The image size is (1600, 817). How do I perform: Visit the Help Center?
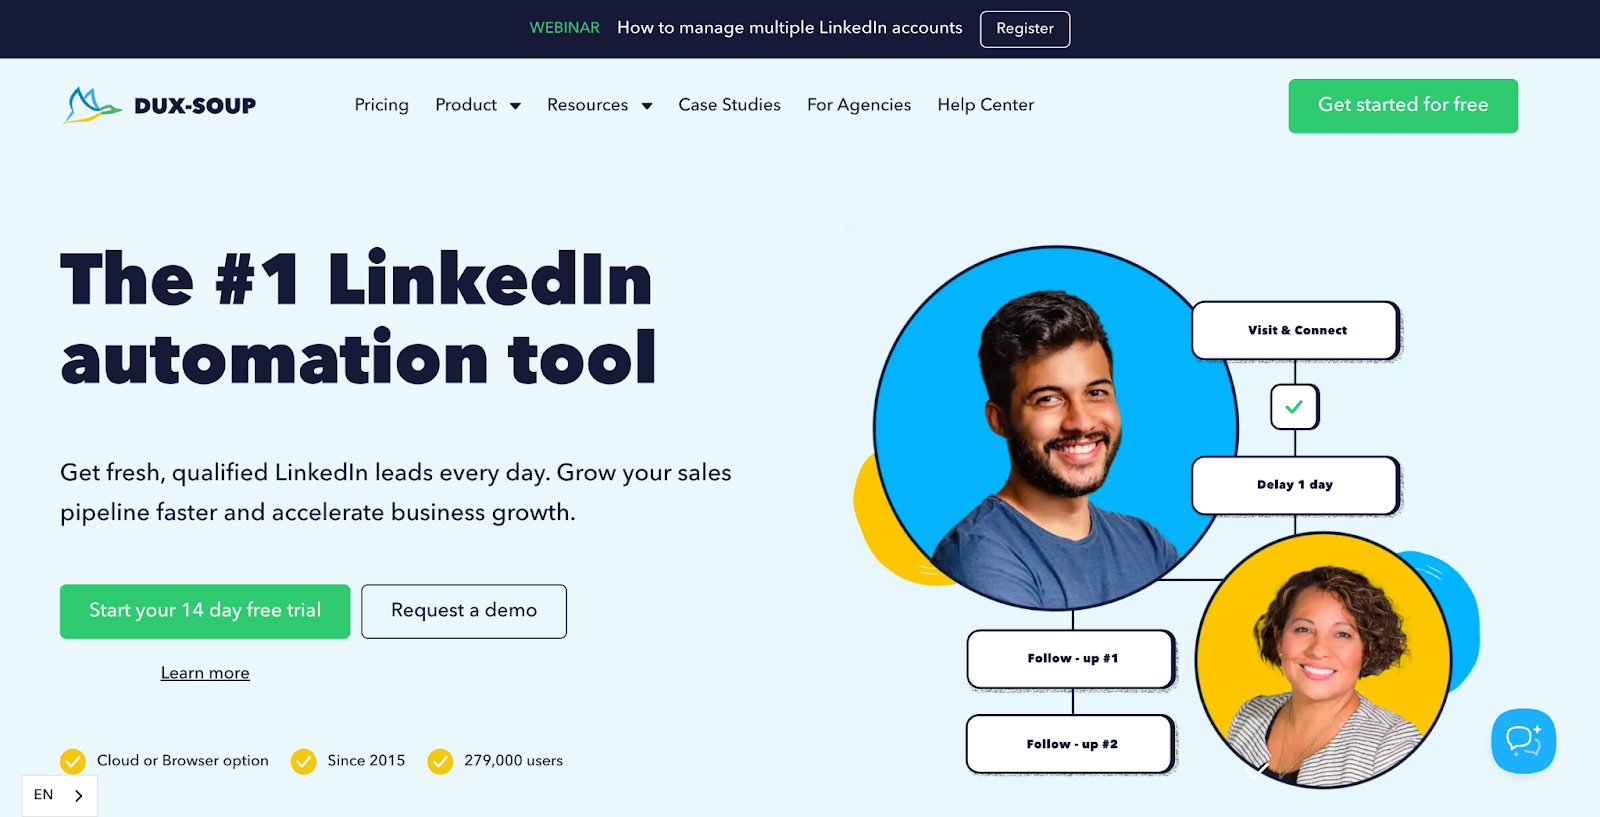985,105
